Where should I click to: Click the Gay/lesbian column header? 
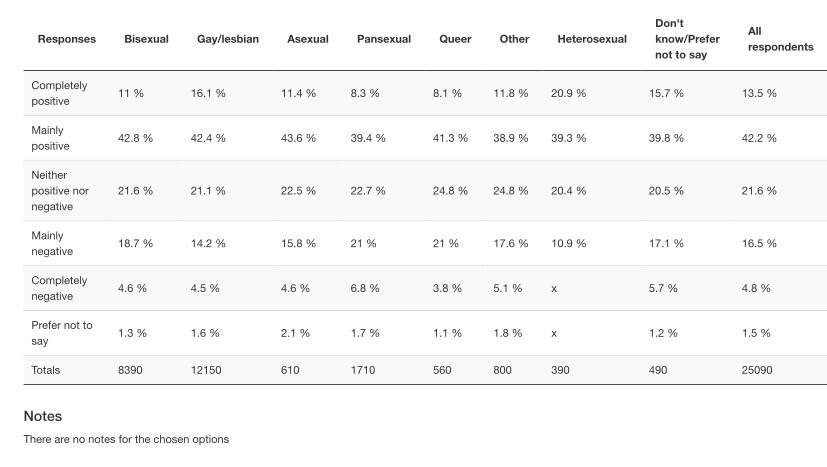[x=227, y=39]
